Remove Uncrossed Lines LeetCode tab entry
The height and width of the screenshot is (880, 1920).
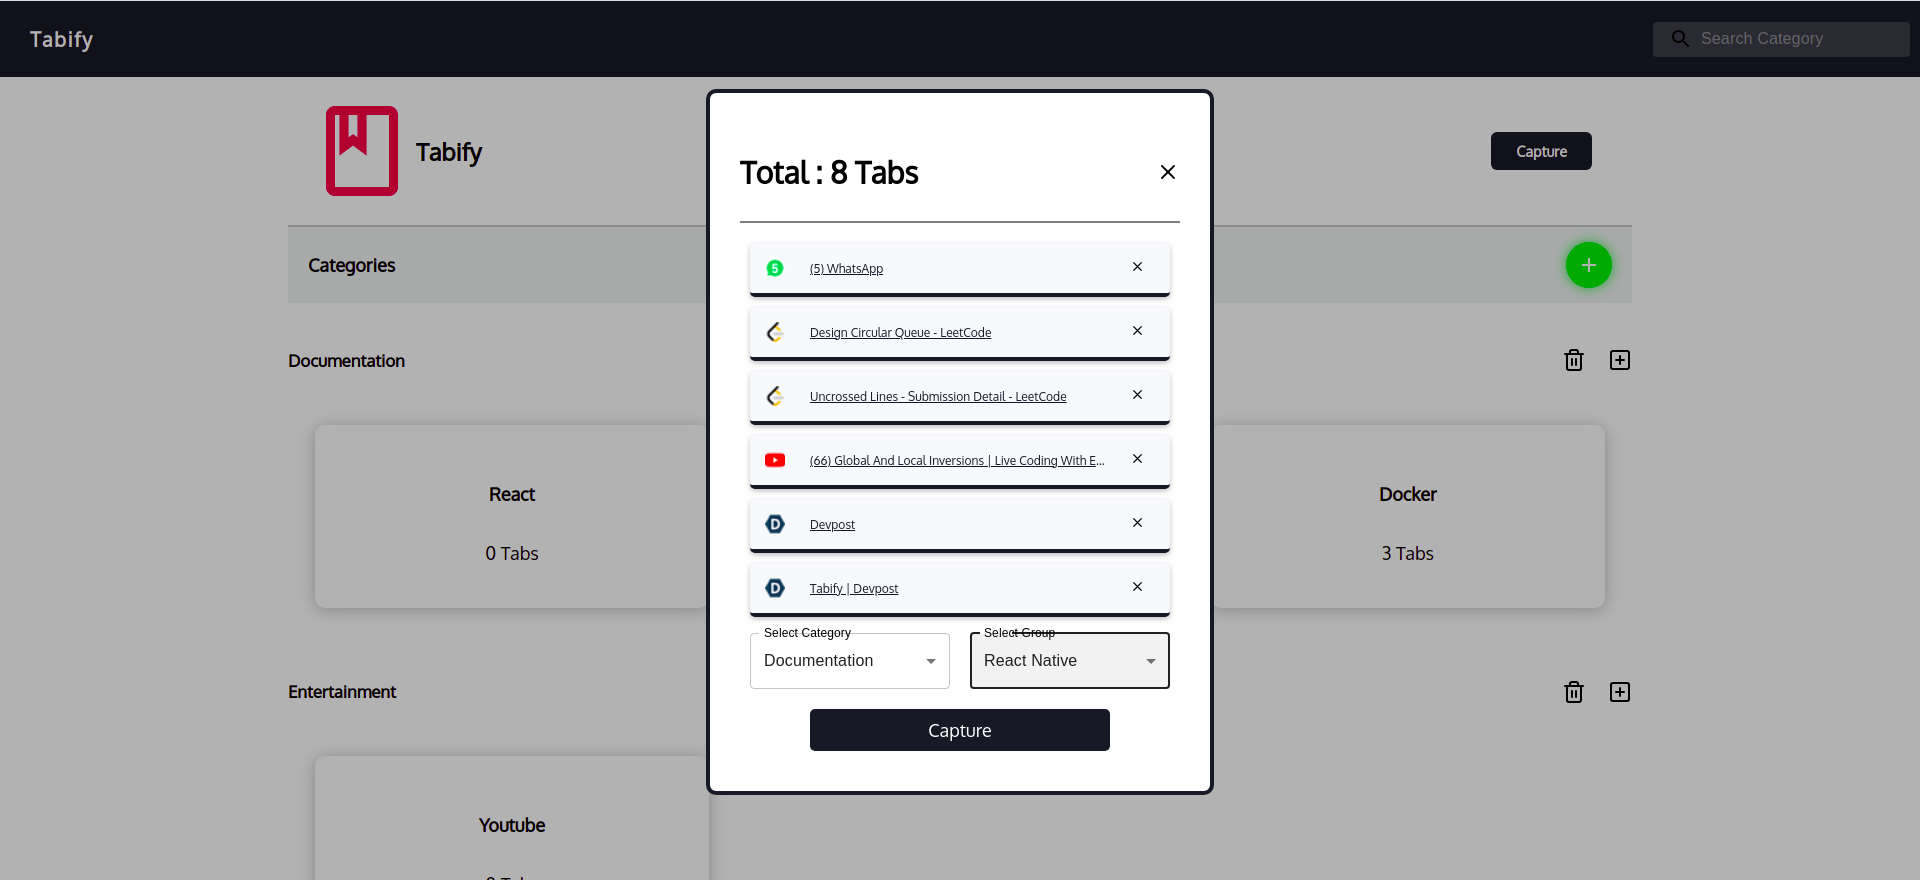click(1137, 395)
